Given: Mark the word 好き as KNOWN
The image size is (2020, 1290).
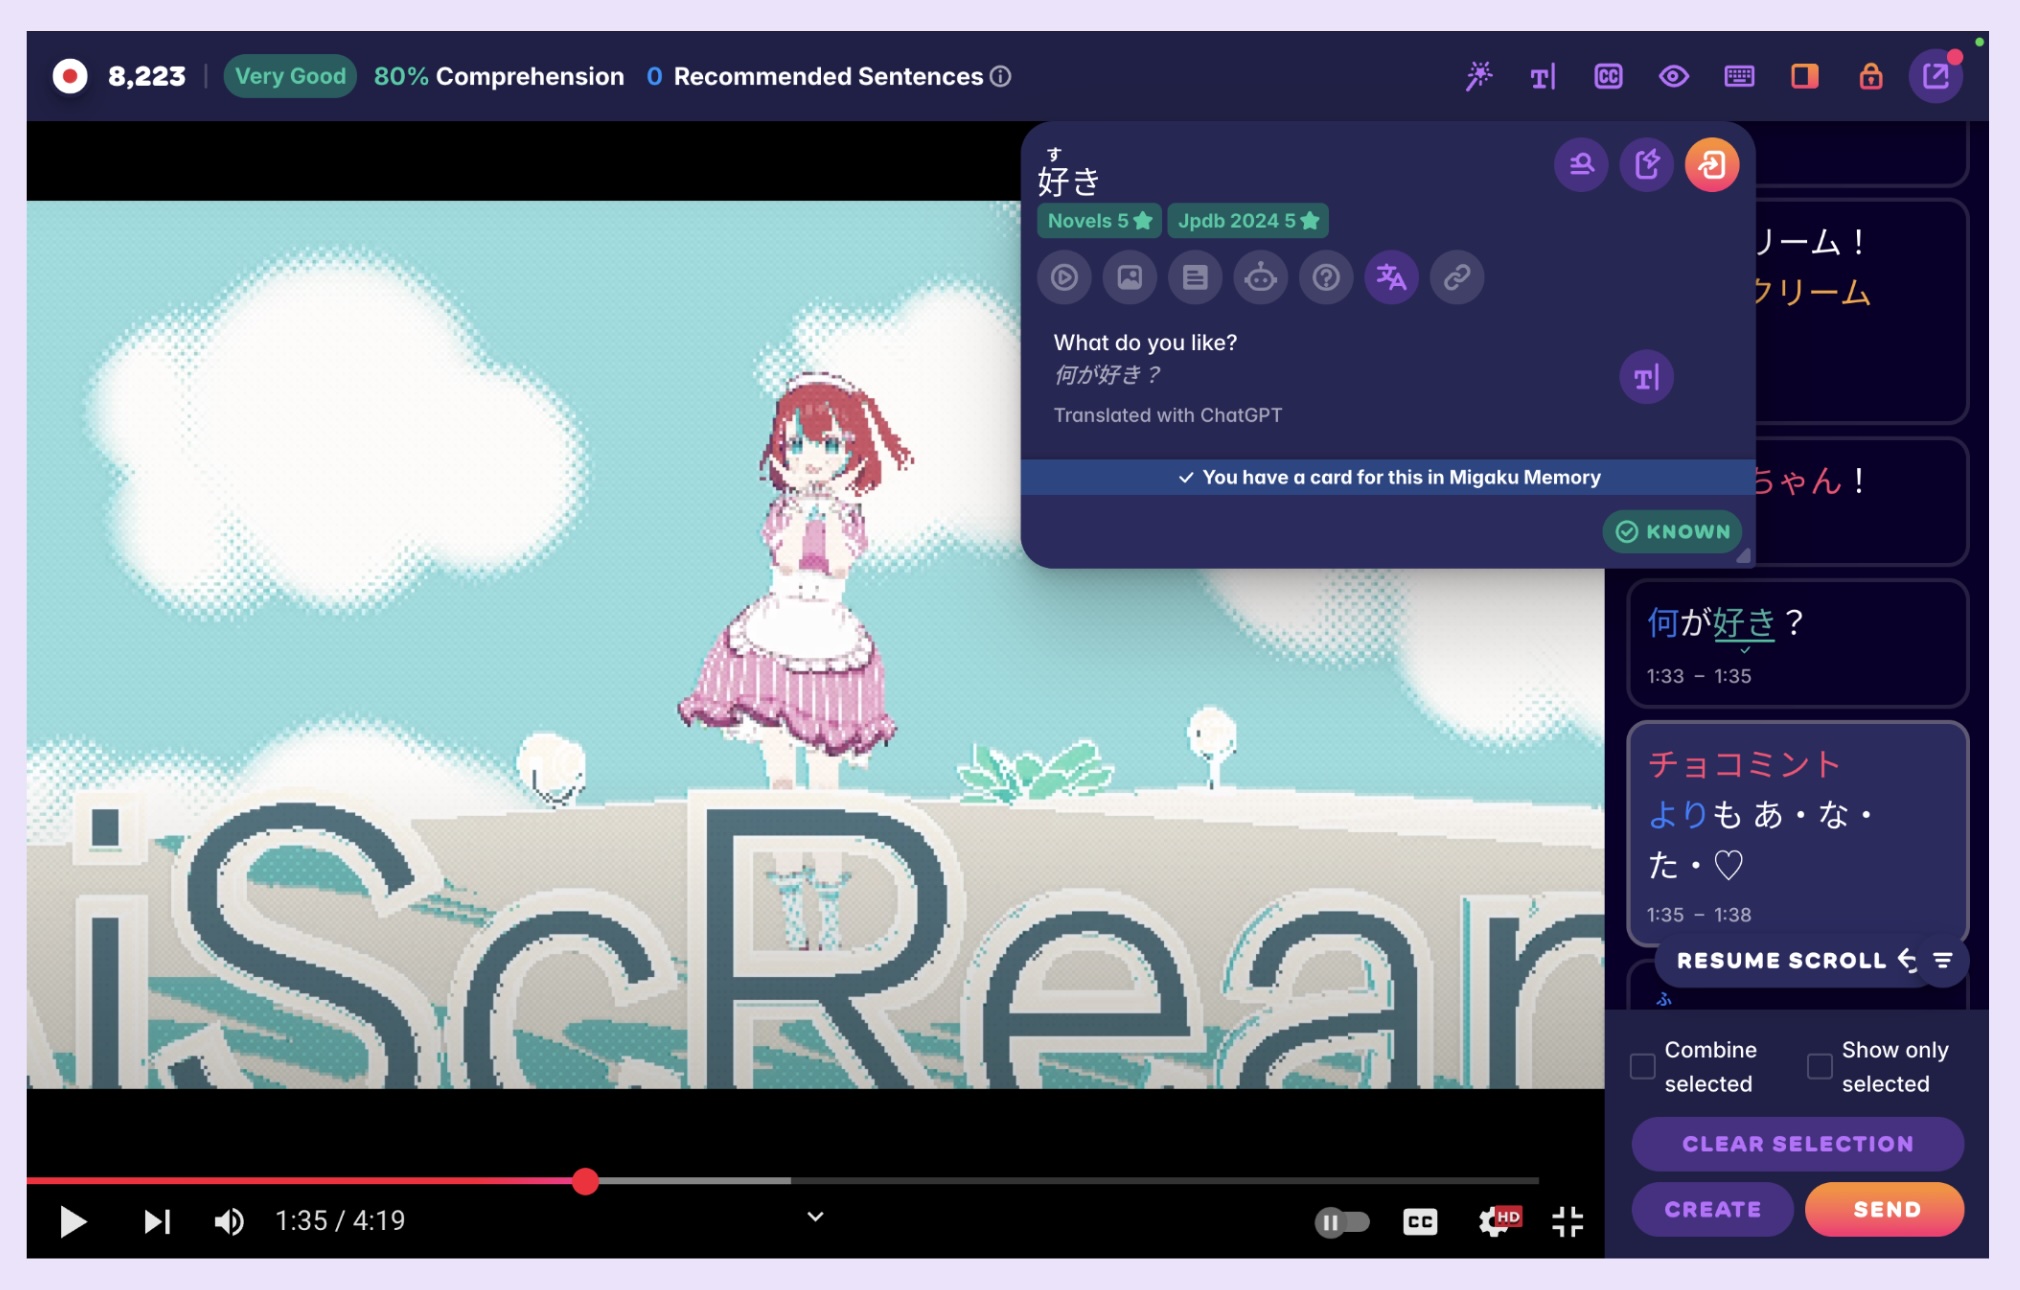Looking at the screenshot, I should pyautogui.click(x=1673, y=531).
